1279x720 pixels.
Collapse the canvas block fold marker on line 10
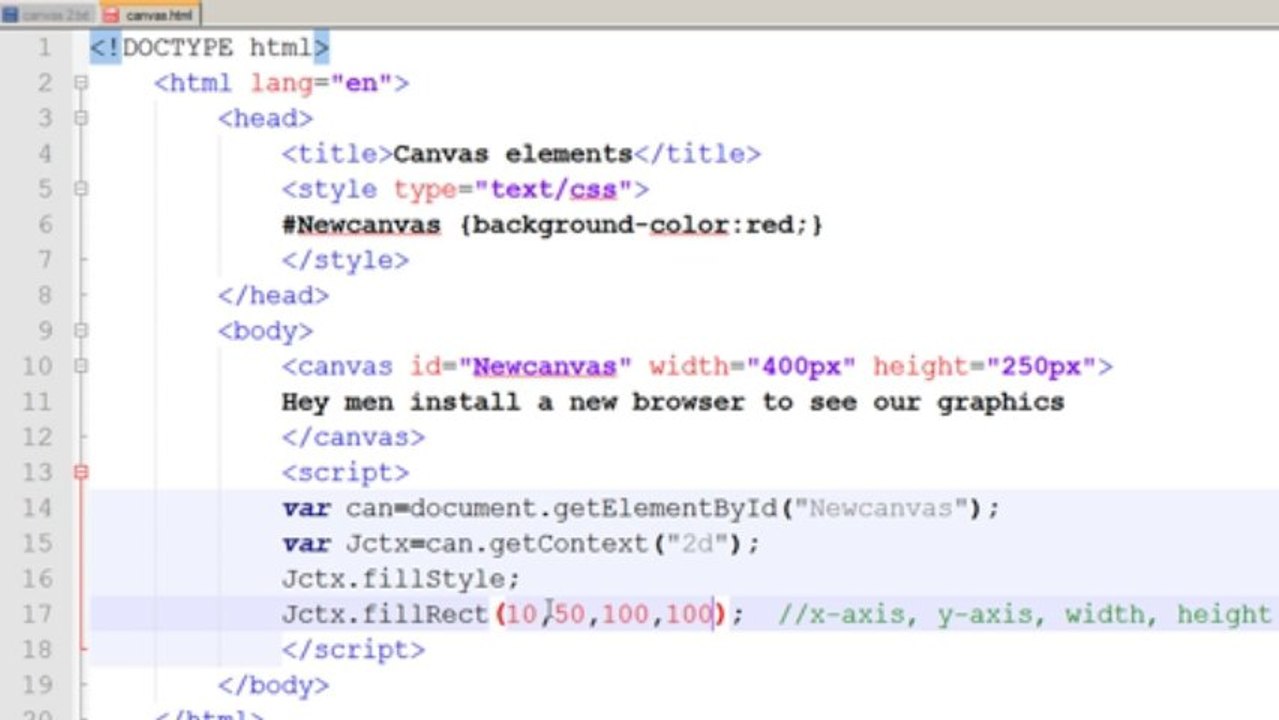tap(81, 367)
